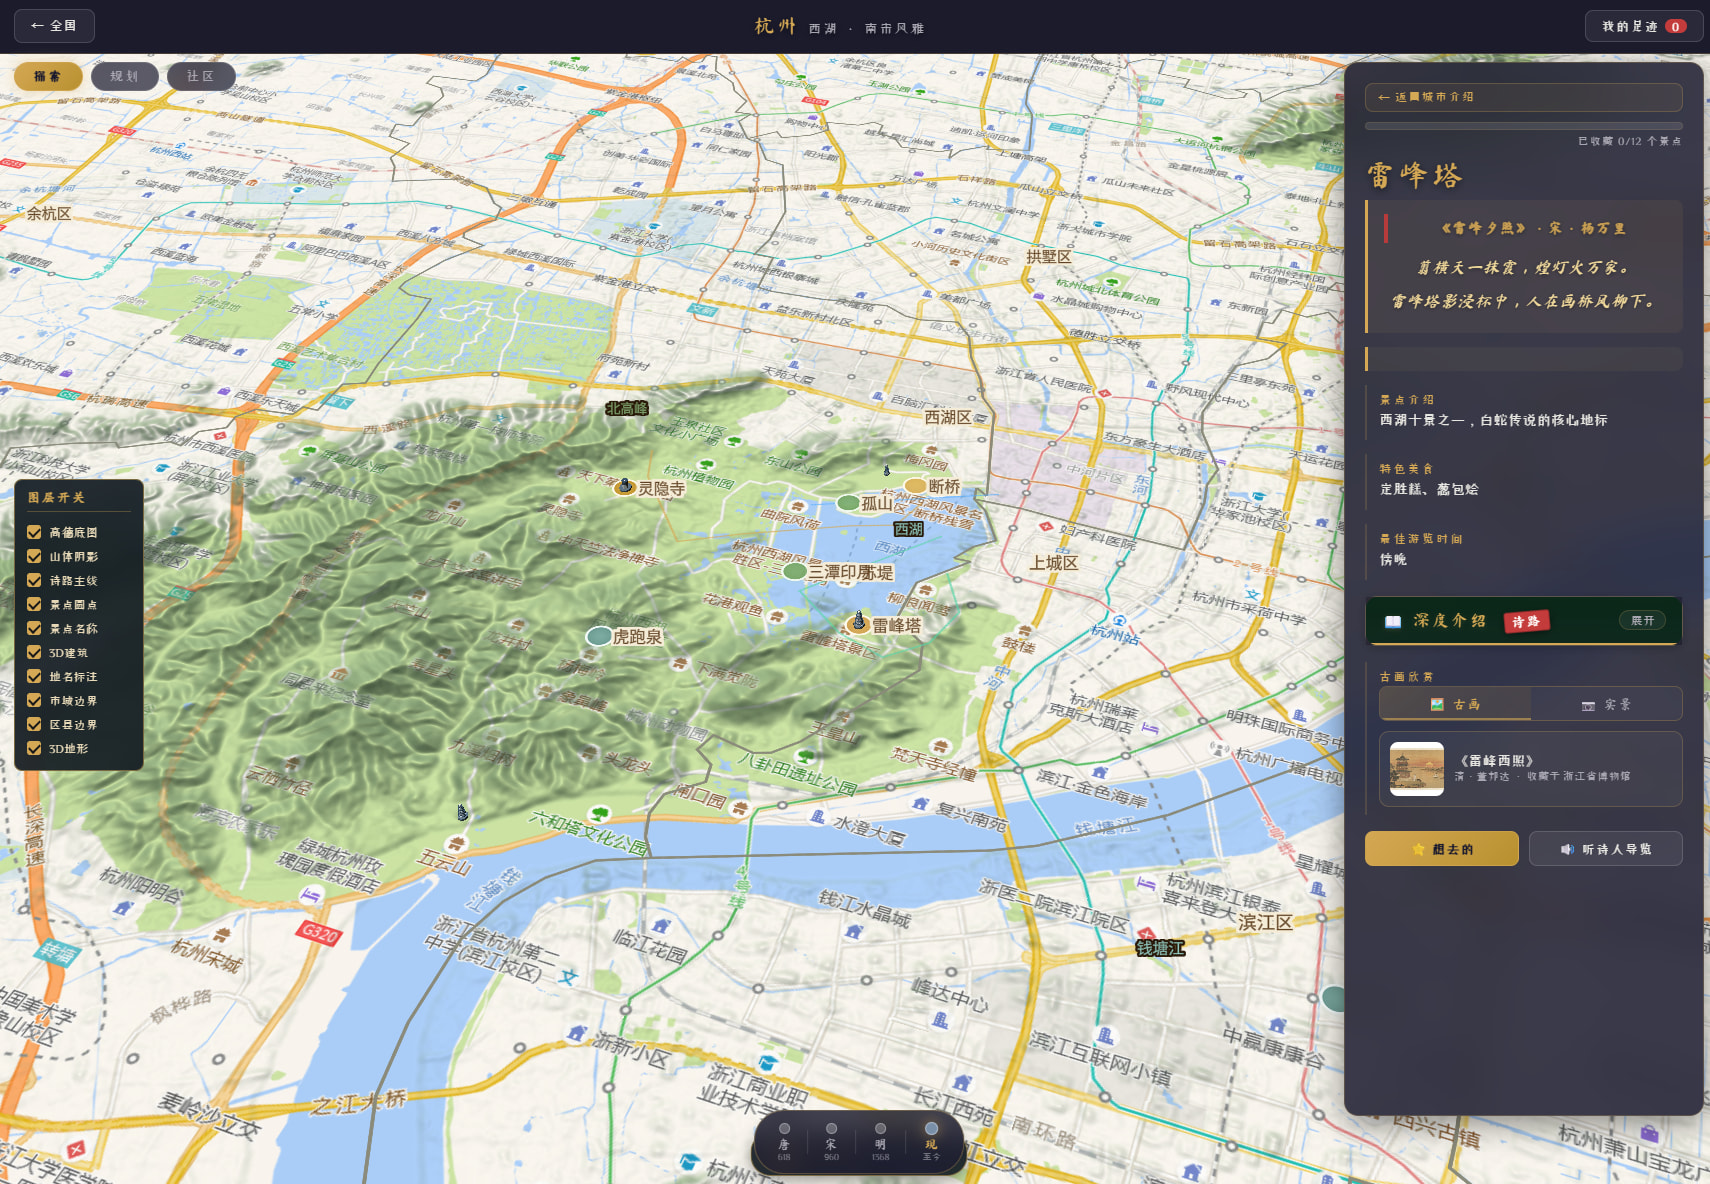
Task: Toggle the 市域边界 layer checkbox
Action: coord(34,700)
